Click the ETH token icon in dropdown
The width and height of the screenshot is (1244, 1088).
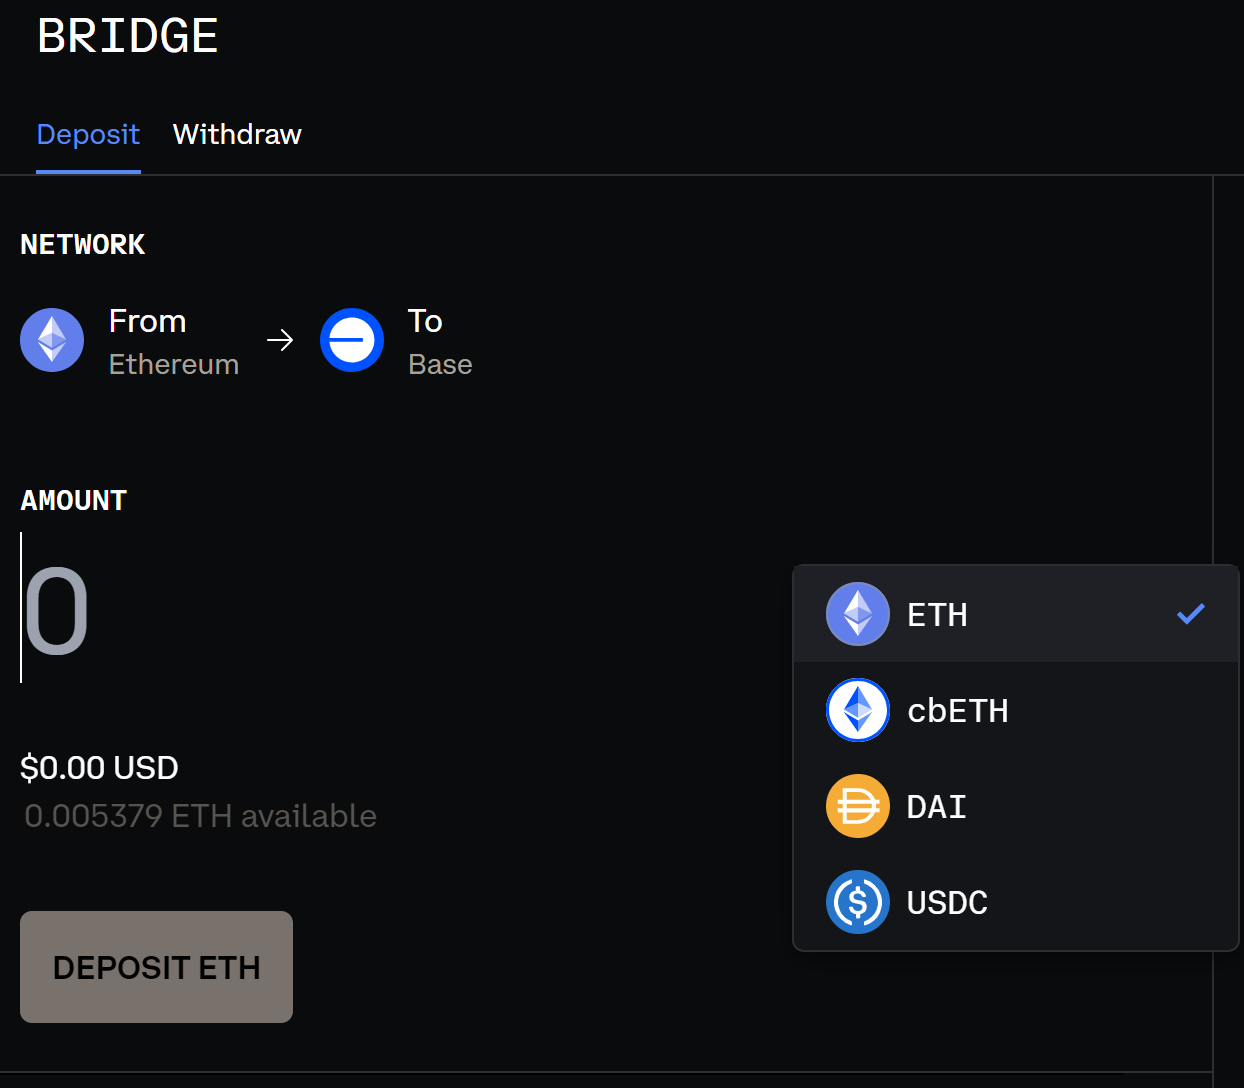858,614
